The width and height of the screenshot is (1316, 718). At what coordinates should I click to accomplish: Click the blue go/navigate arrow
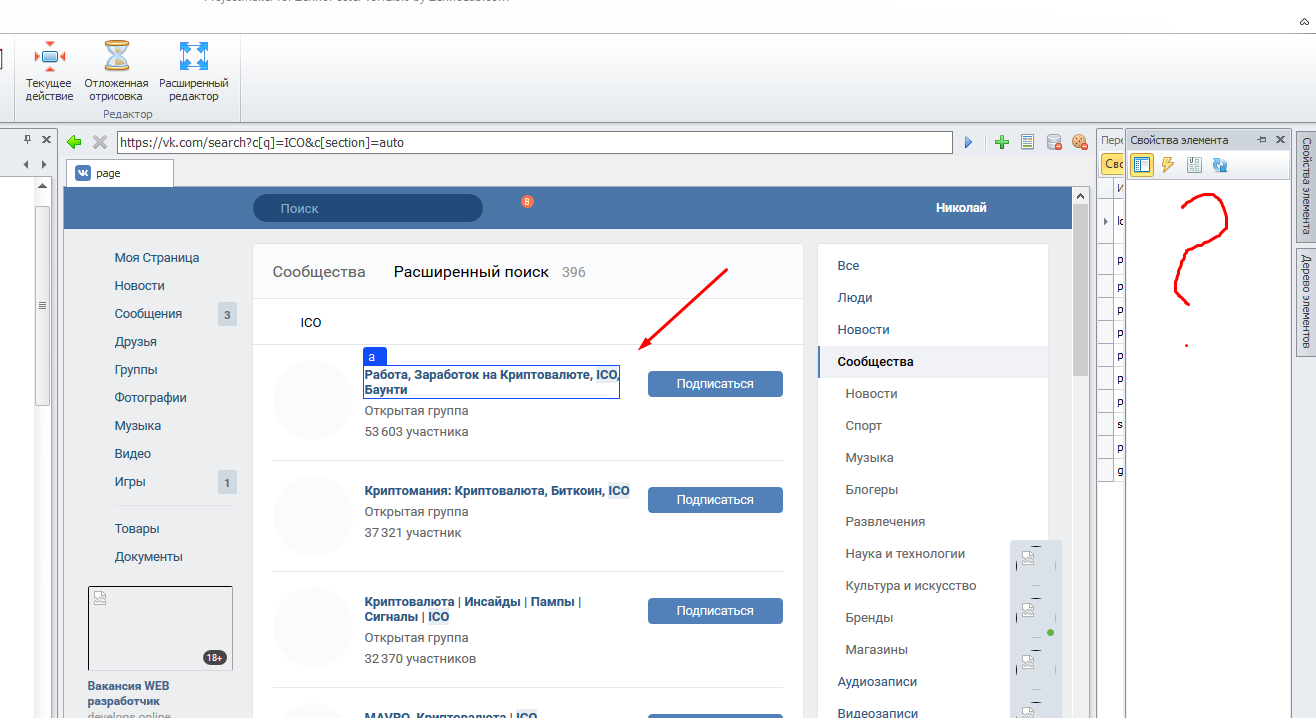[x=968, y=142]
